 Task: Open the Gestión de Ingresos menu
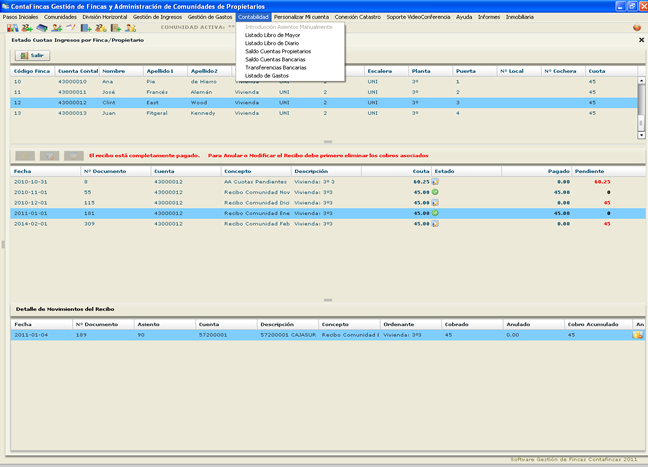tap(157, 17)
